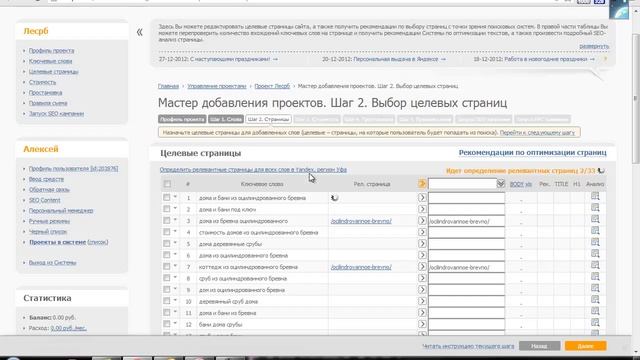
Task: Open the row 3 actions dropdown arrow
Action: point(175,220)
